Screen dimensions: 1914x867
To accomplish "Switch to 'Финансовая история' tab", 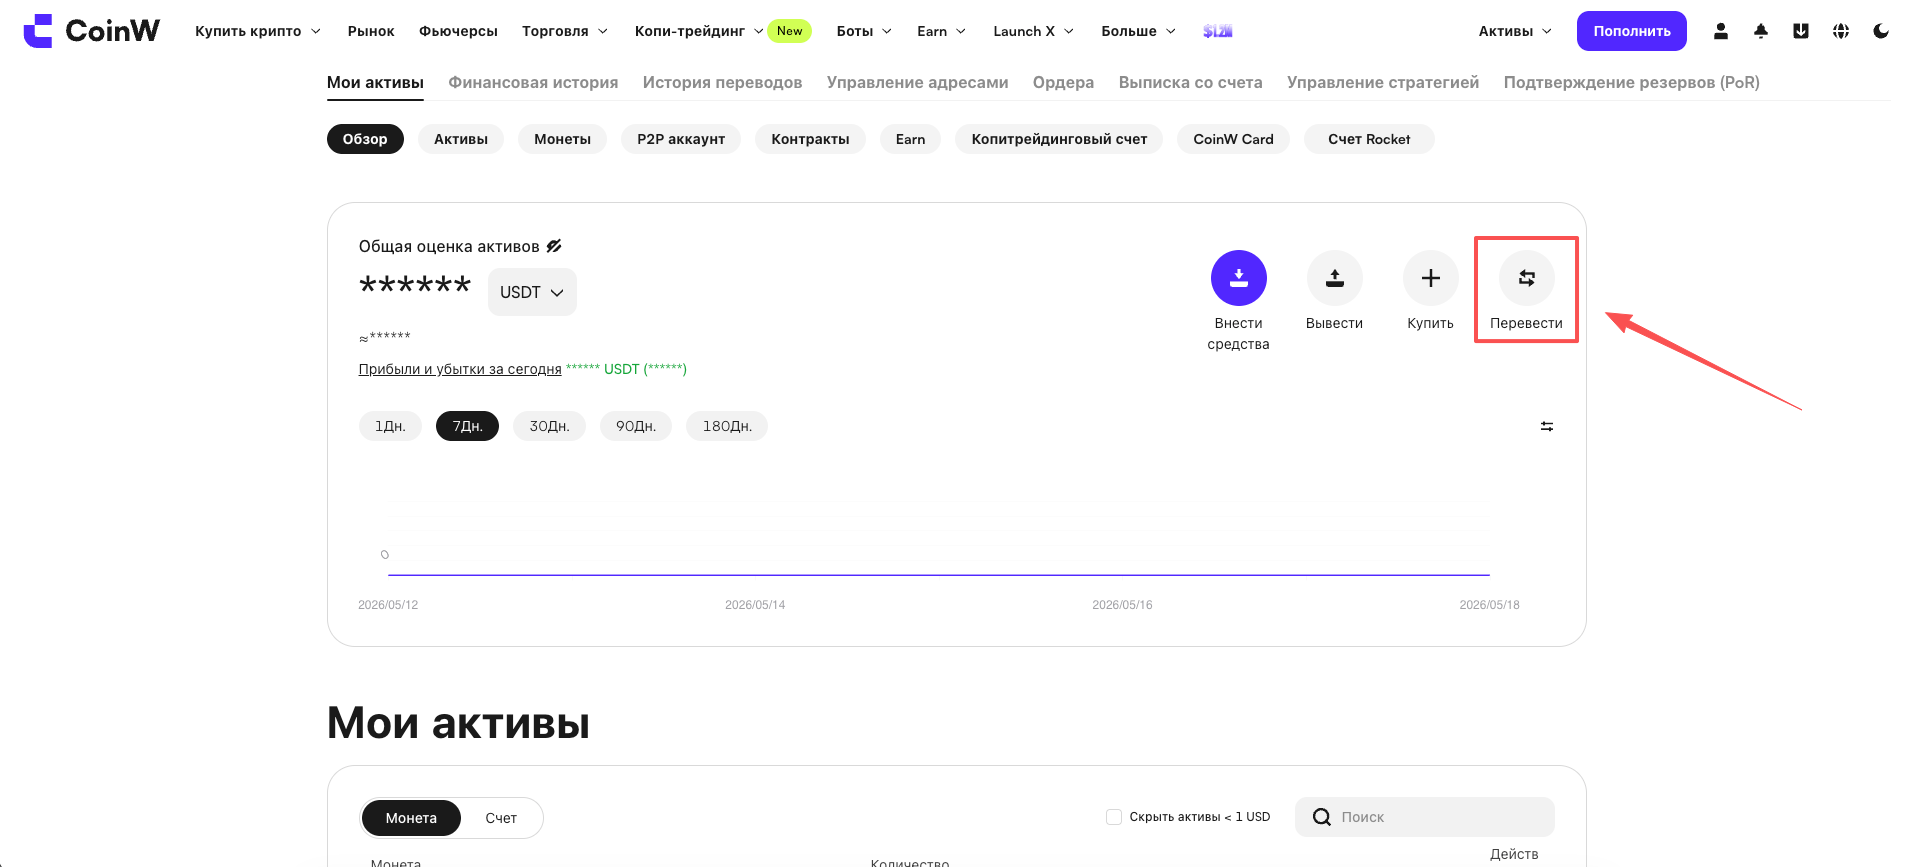I will [533, 82].
